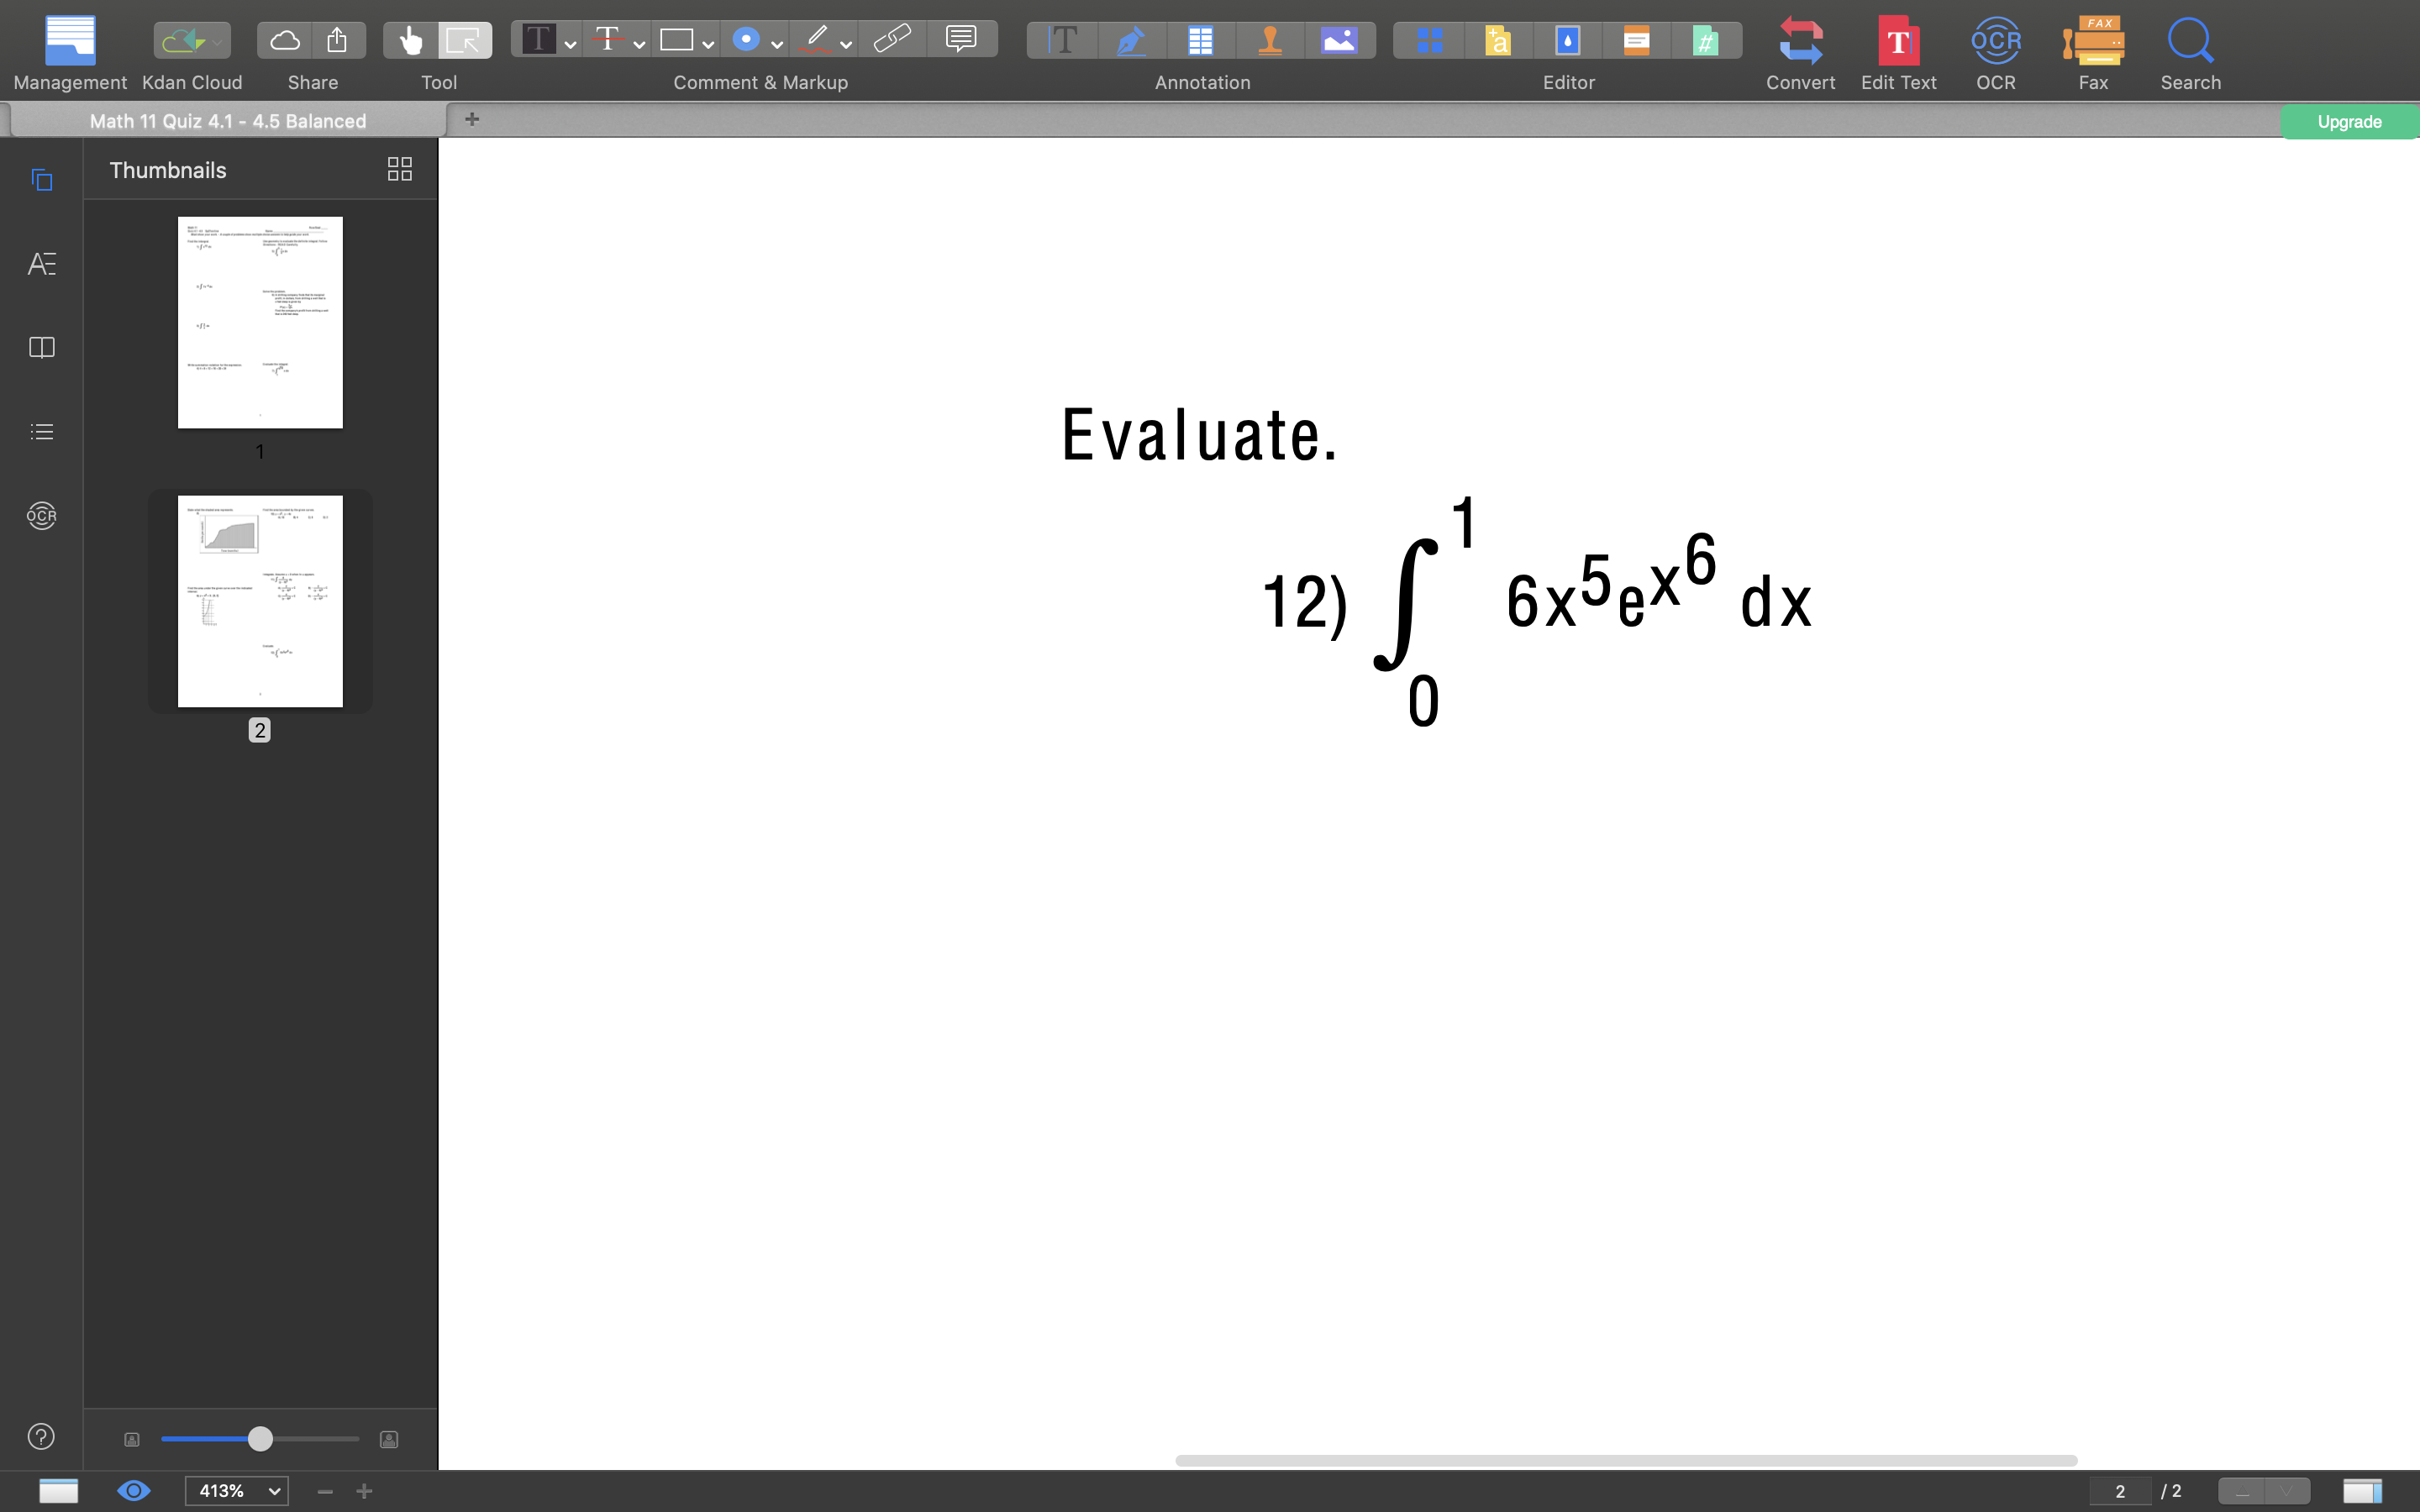Viewport: 2420px width, 1512px height.
Task: Switch to the Select tool in Tool group
Action: [465, 40]
